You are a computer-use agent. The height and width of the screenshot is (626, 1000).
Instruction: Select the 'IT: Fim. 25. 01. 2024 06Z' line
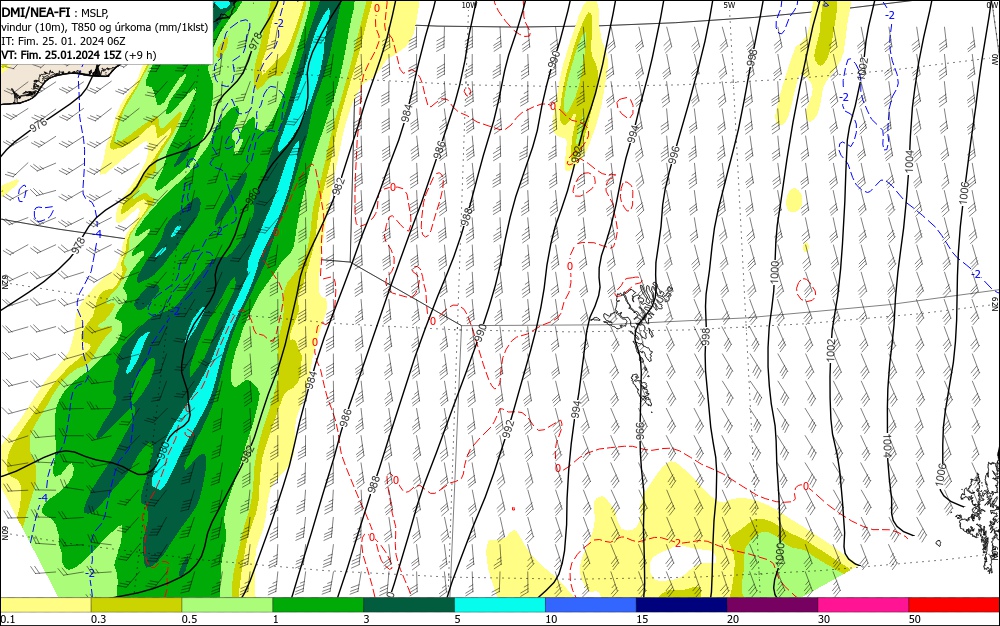[63, 41]
